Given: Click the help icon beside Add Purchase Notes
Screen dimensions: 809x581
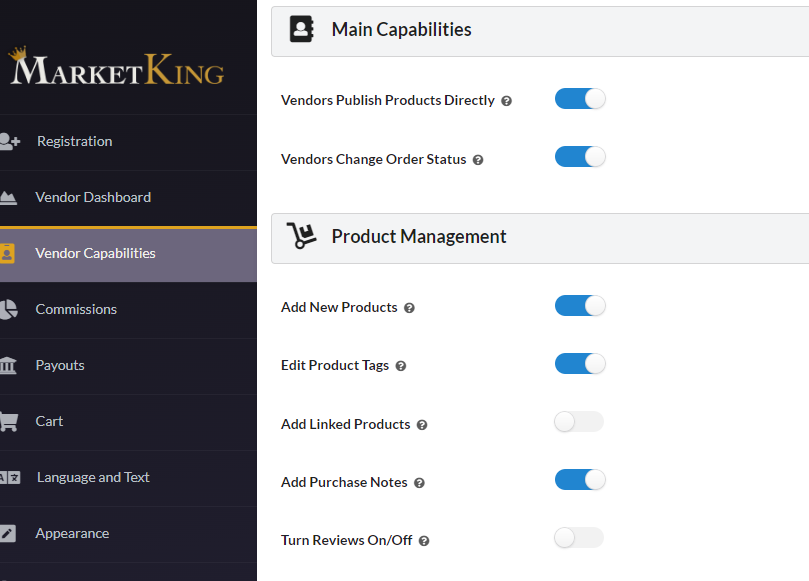Looking at the screenshot, I should point(419,483).
